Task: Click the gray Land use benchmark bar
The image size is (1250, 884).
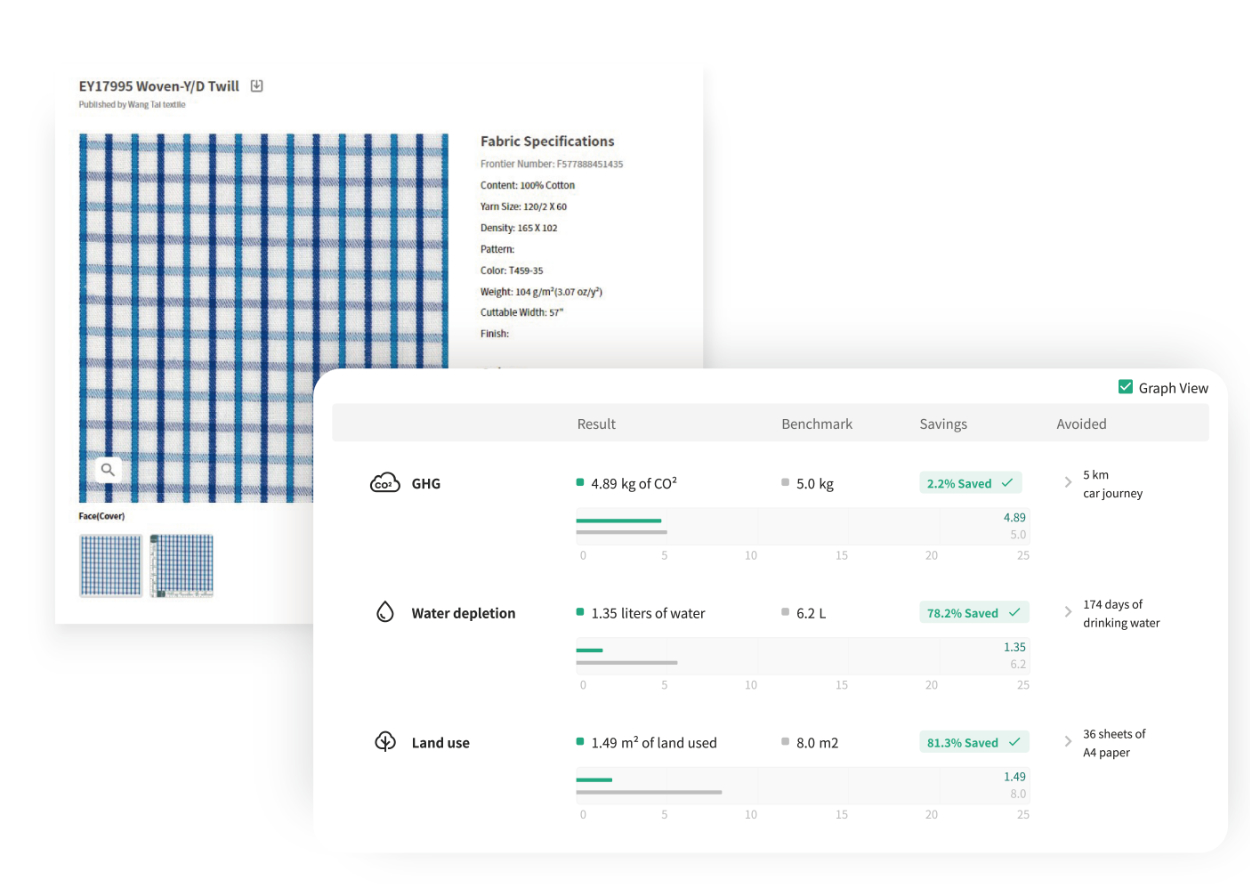Action: pos(648,792)
